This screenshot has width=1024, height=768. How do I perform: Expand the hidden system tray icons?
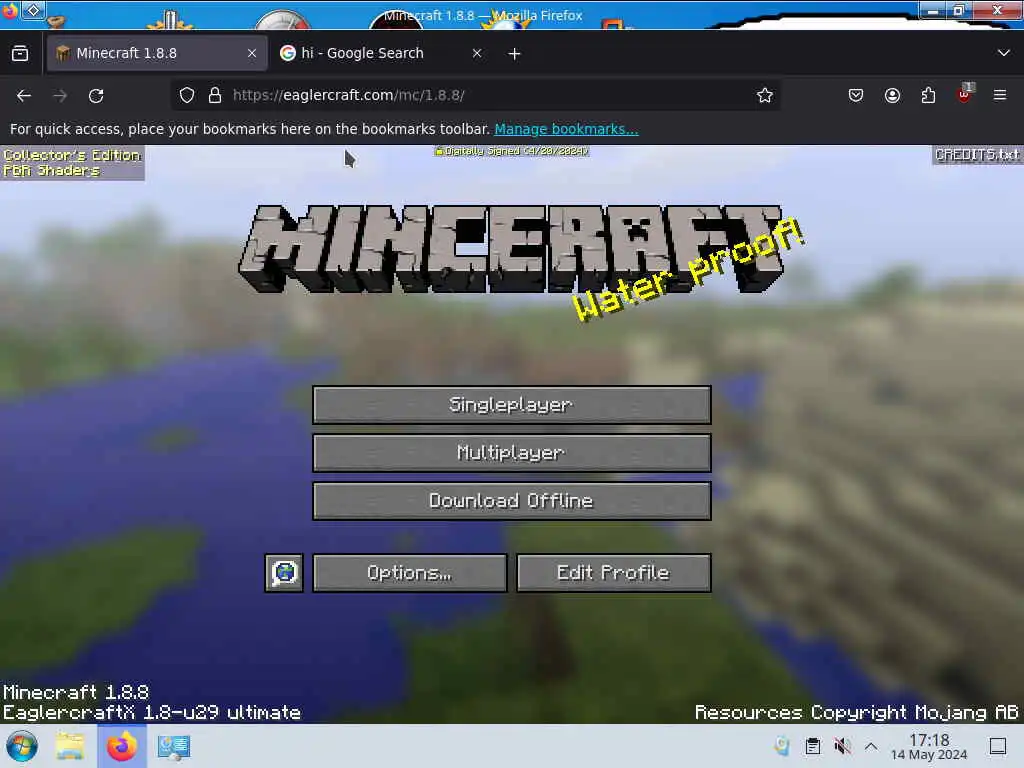click(871, 746)
